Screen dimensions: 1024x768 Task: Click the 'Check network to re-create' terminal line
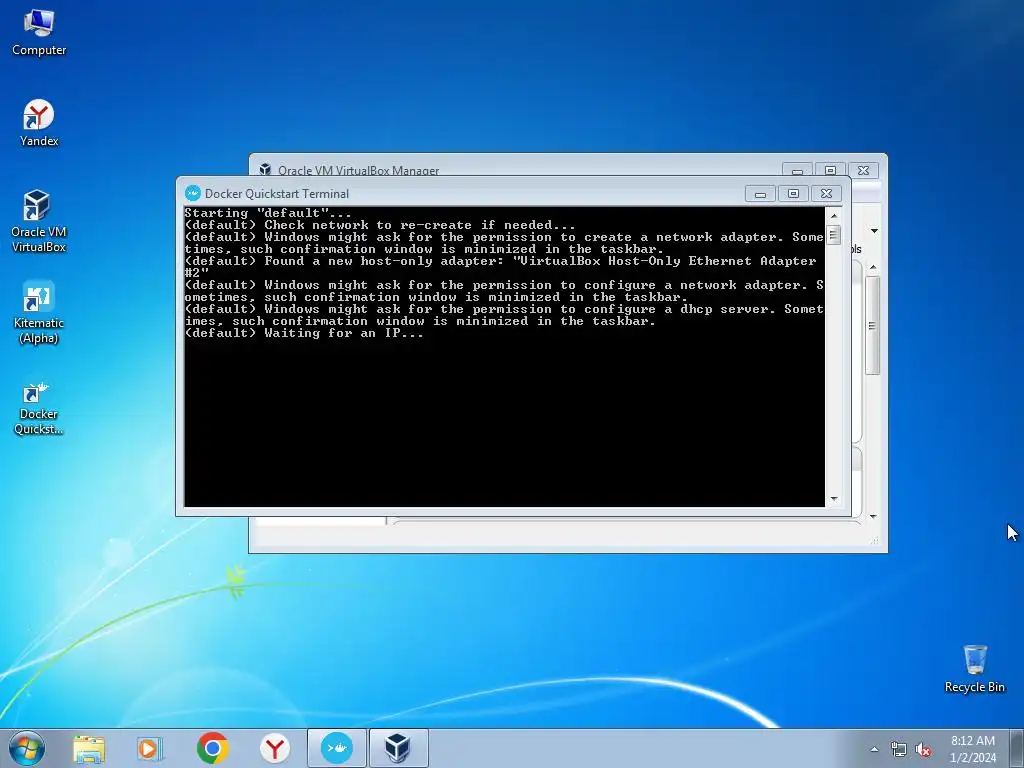(380, 225)
